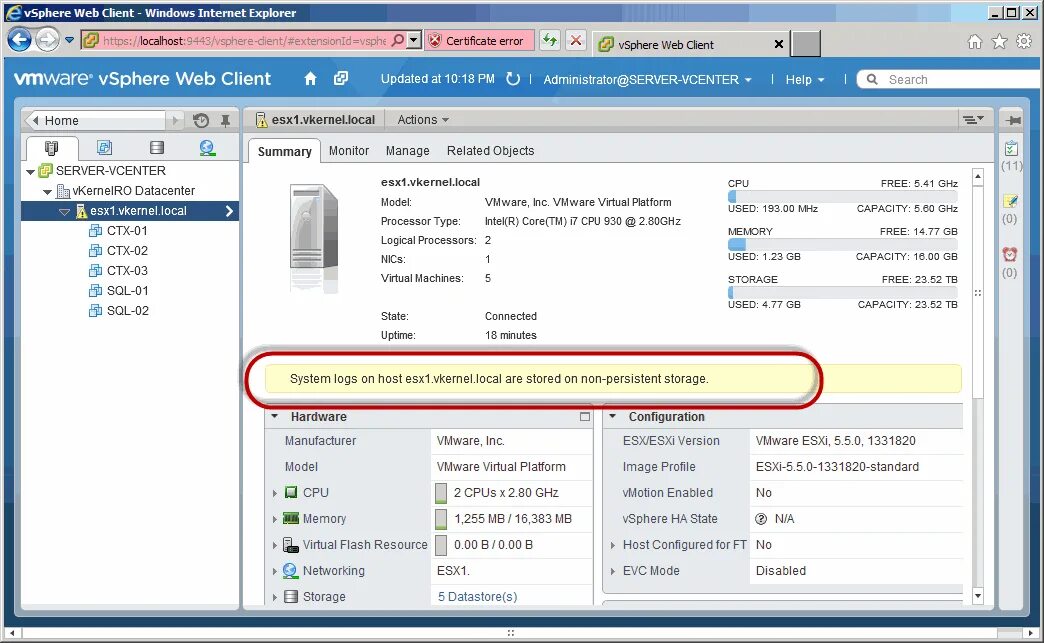Click the Certificate error button

pyautogui.click(x=479, y=41)
